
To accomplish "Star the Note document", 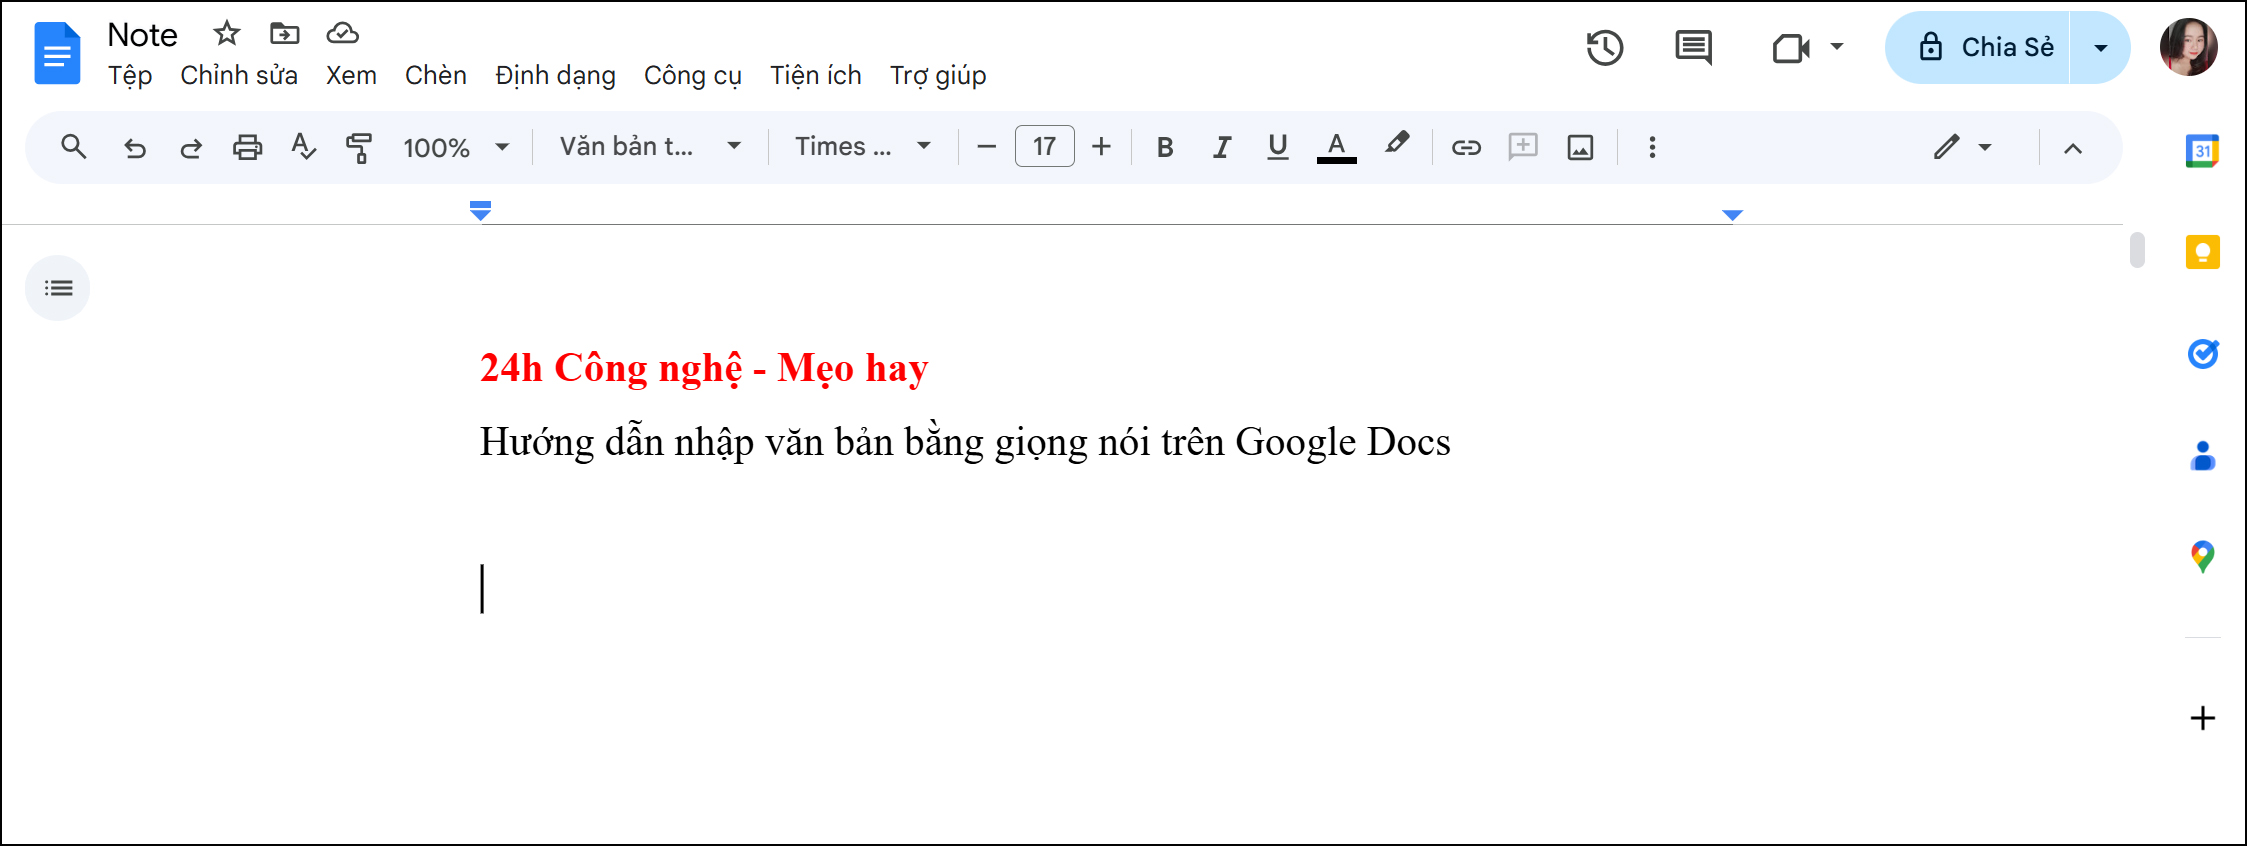I will coord(227,34).
